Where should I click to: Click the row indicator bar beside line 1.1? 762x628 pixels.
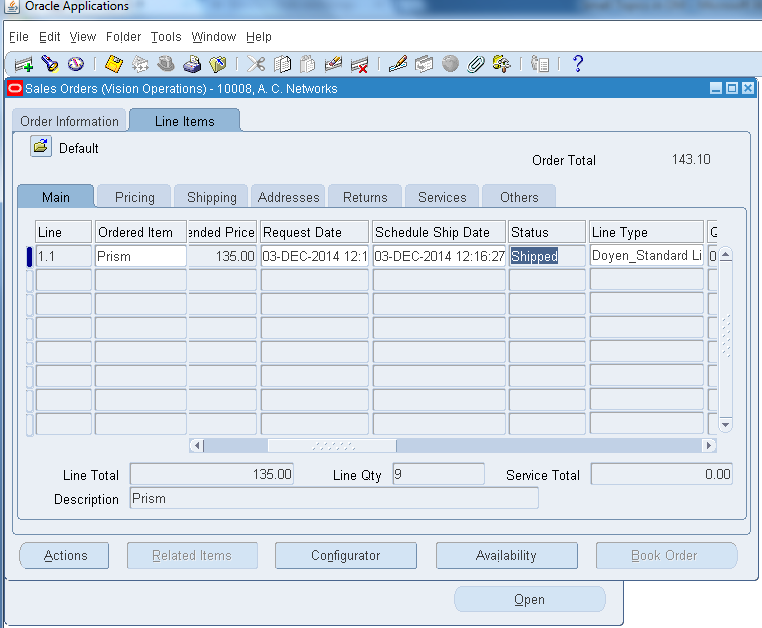point(29,256)
